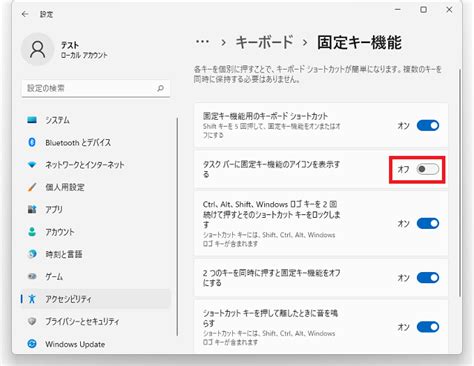Click the テスト account name
This screenshot has width=474, height=366.
click(x=70, y=45)
